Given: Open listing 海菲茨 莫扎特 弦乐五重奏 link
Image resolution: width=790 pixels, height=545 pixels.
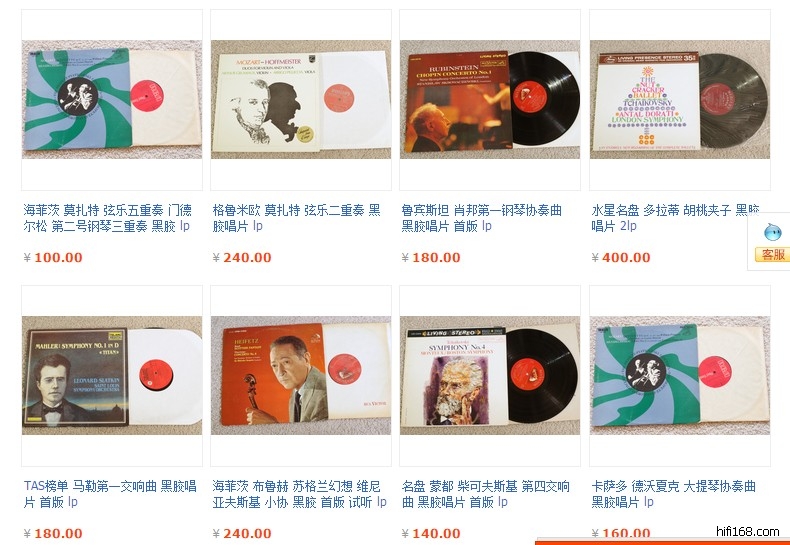Looking at the screenshot, I should tap(107, 218).
